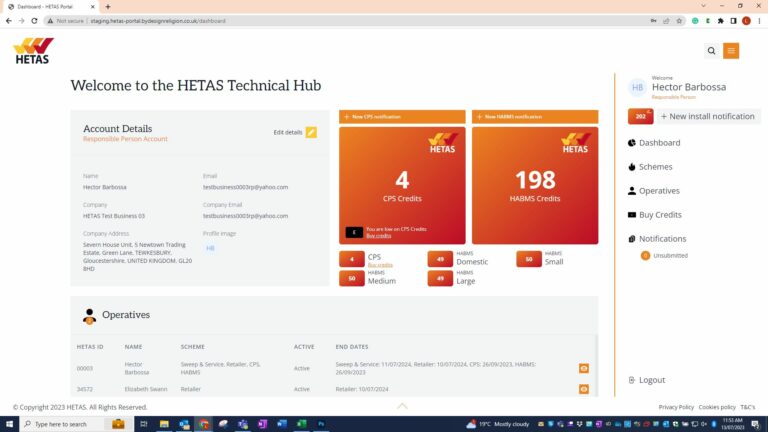Click the Operatives person icon in sidebar
The height and width of the screenshot is (432, 768).
(x=632, y=191)
